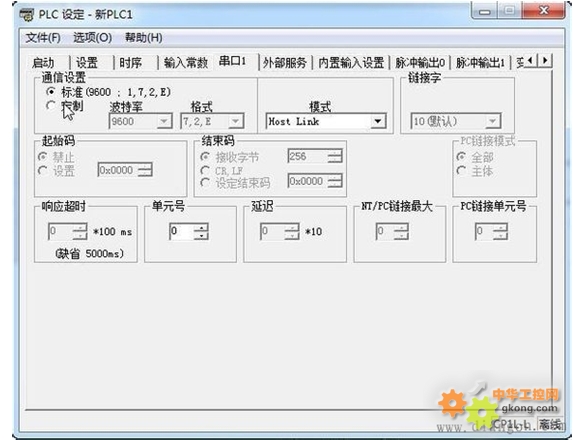
Task: Click the 单元号 number input field
Action: pos(182,231)
